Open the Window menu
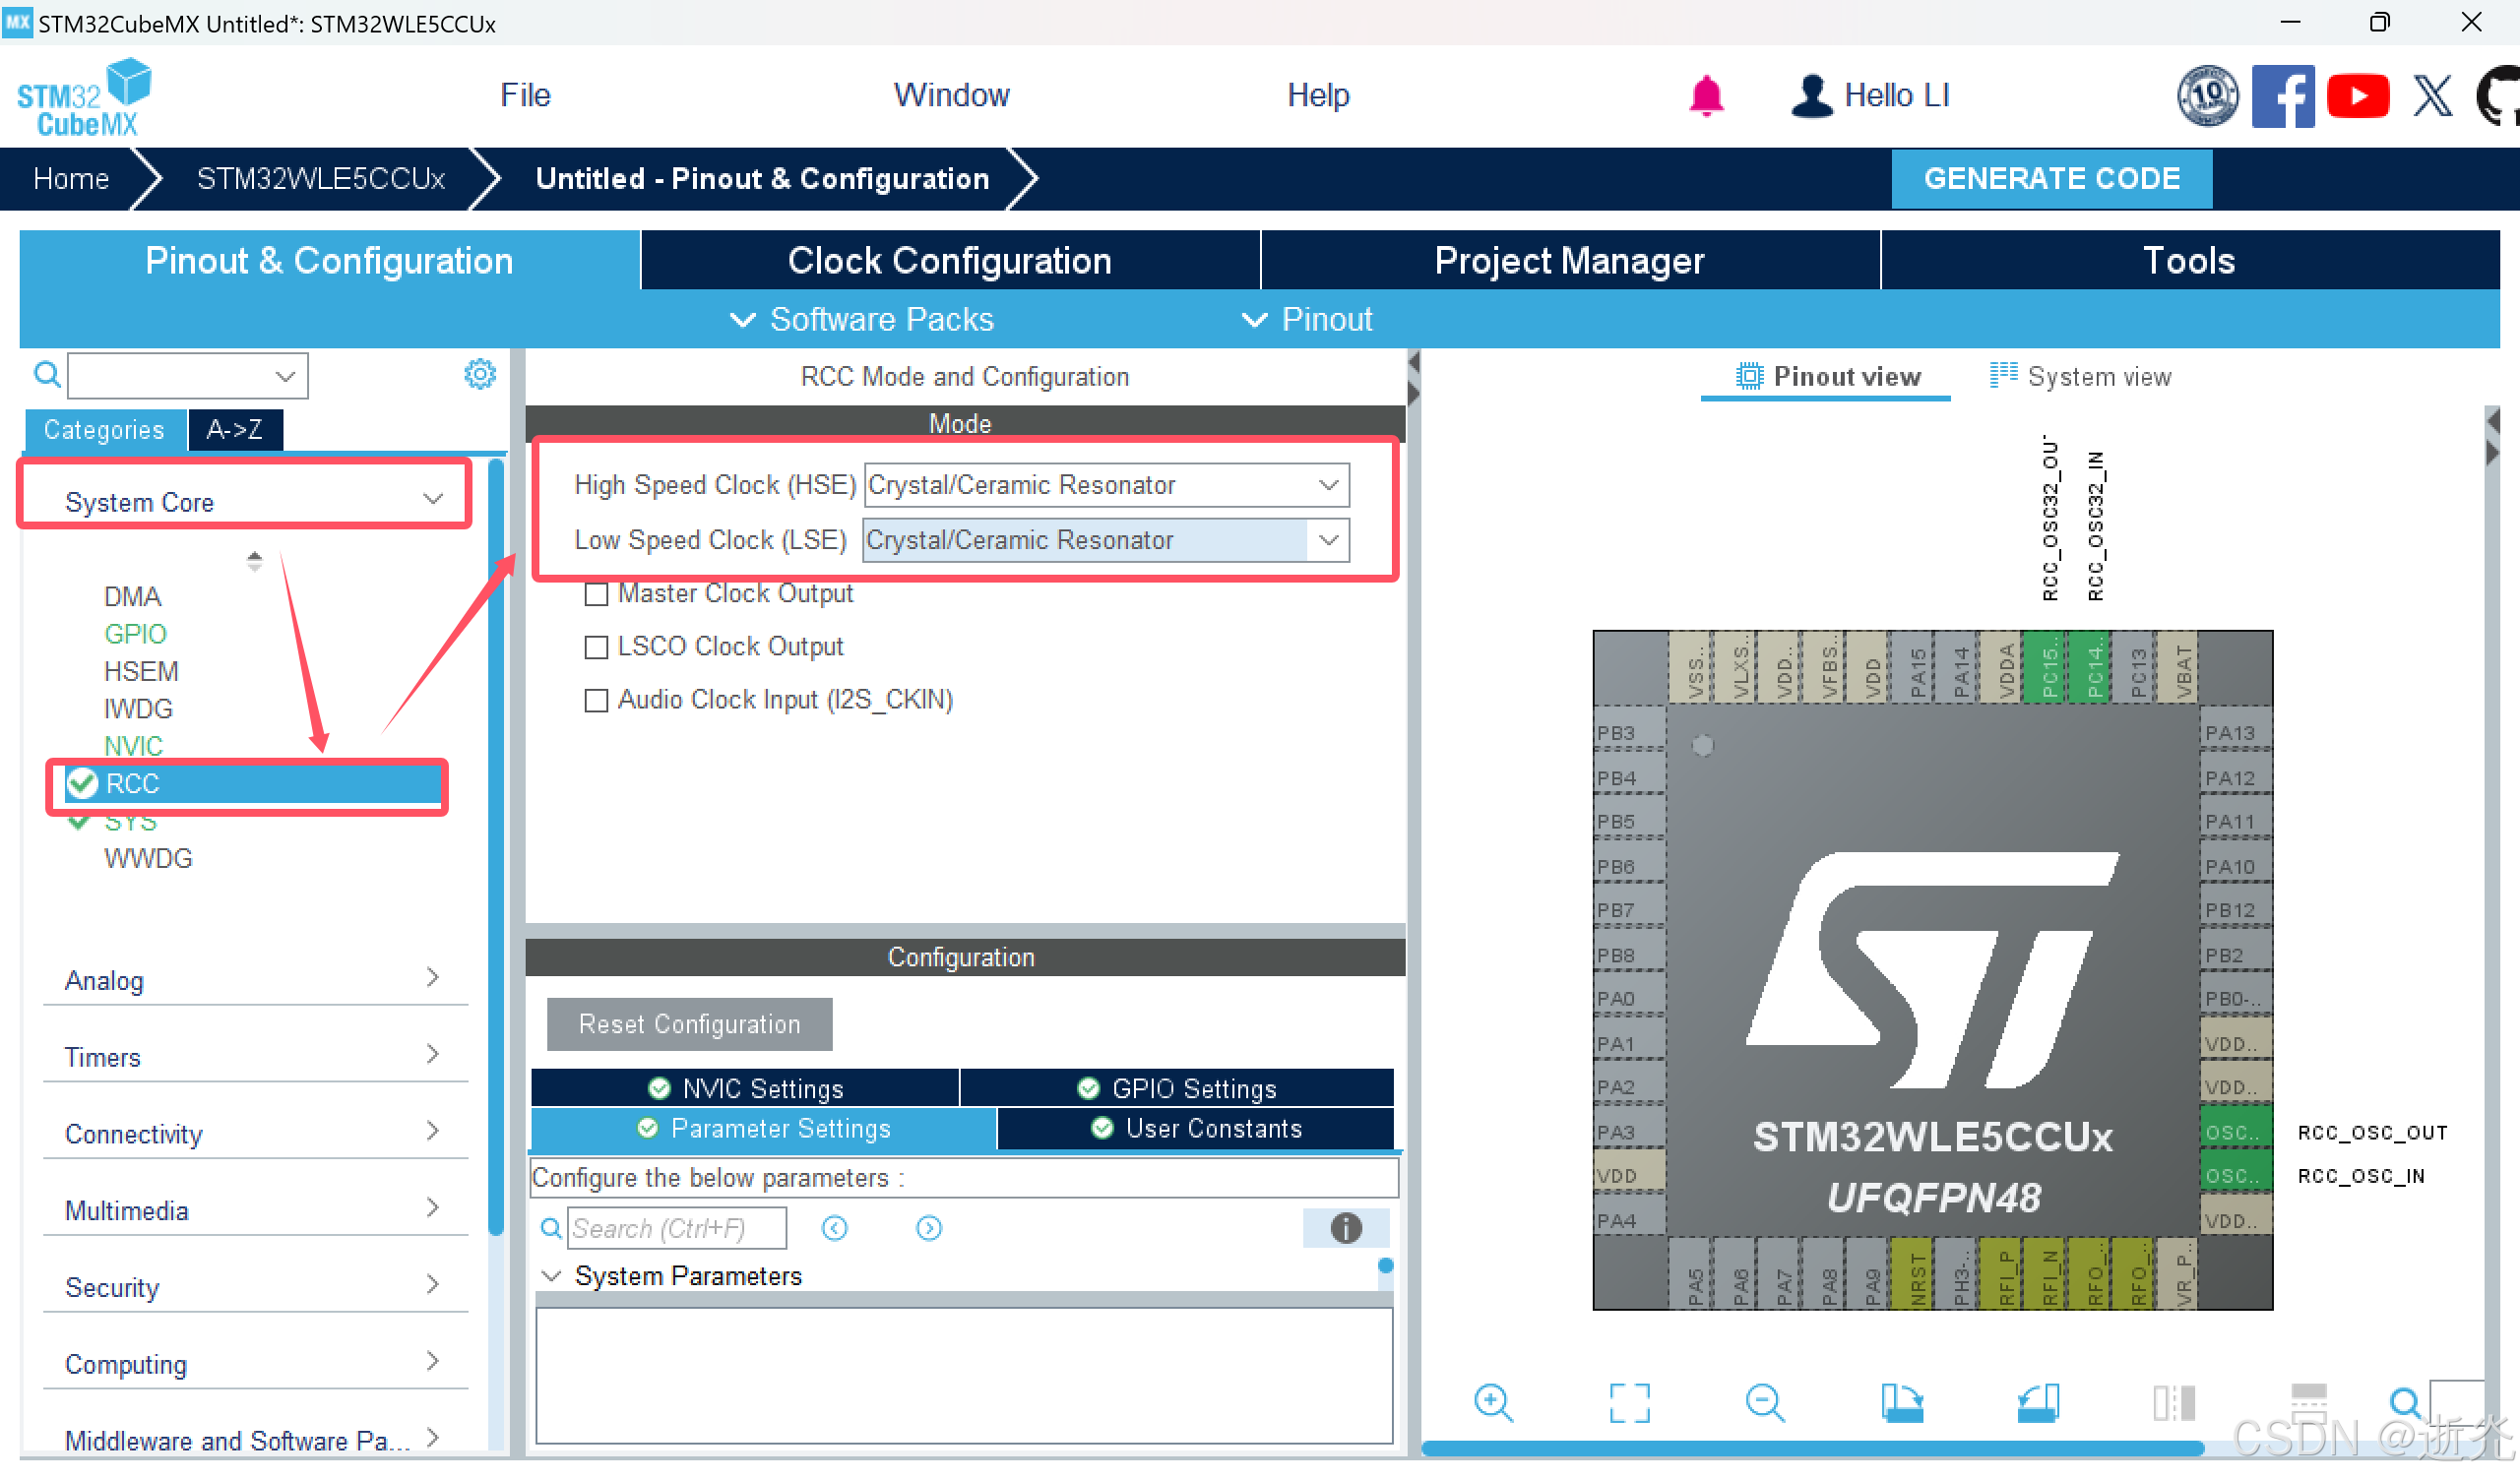This screenshot has width=2520, height=1480. [951, 95]
